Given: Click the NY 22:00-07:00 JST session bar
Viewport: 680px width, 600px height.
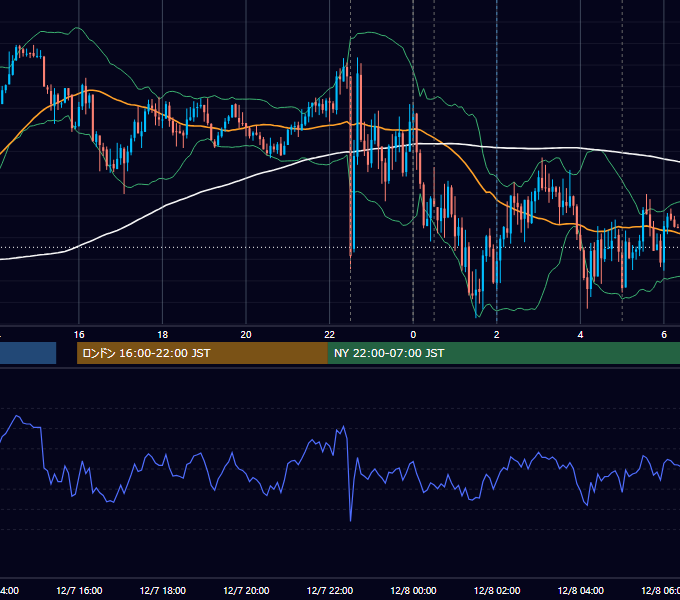Looking at the screenshot, I should 503,353.
